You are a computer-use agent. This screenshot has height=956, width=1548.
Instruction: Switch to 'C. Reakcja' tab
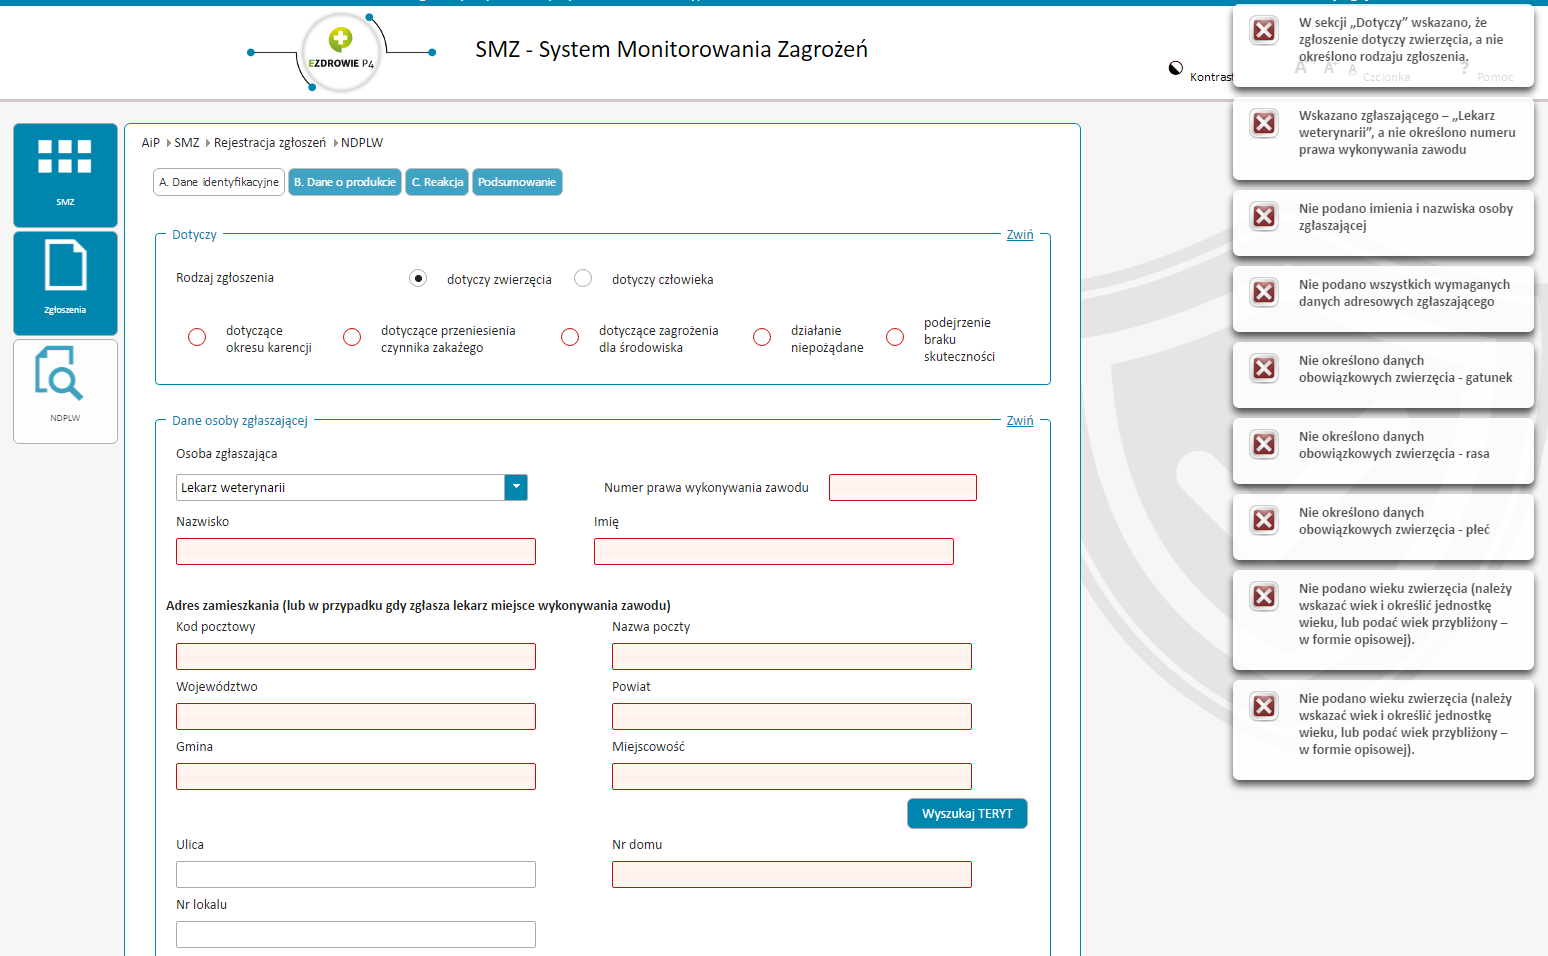tap(437, 182)
